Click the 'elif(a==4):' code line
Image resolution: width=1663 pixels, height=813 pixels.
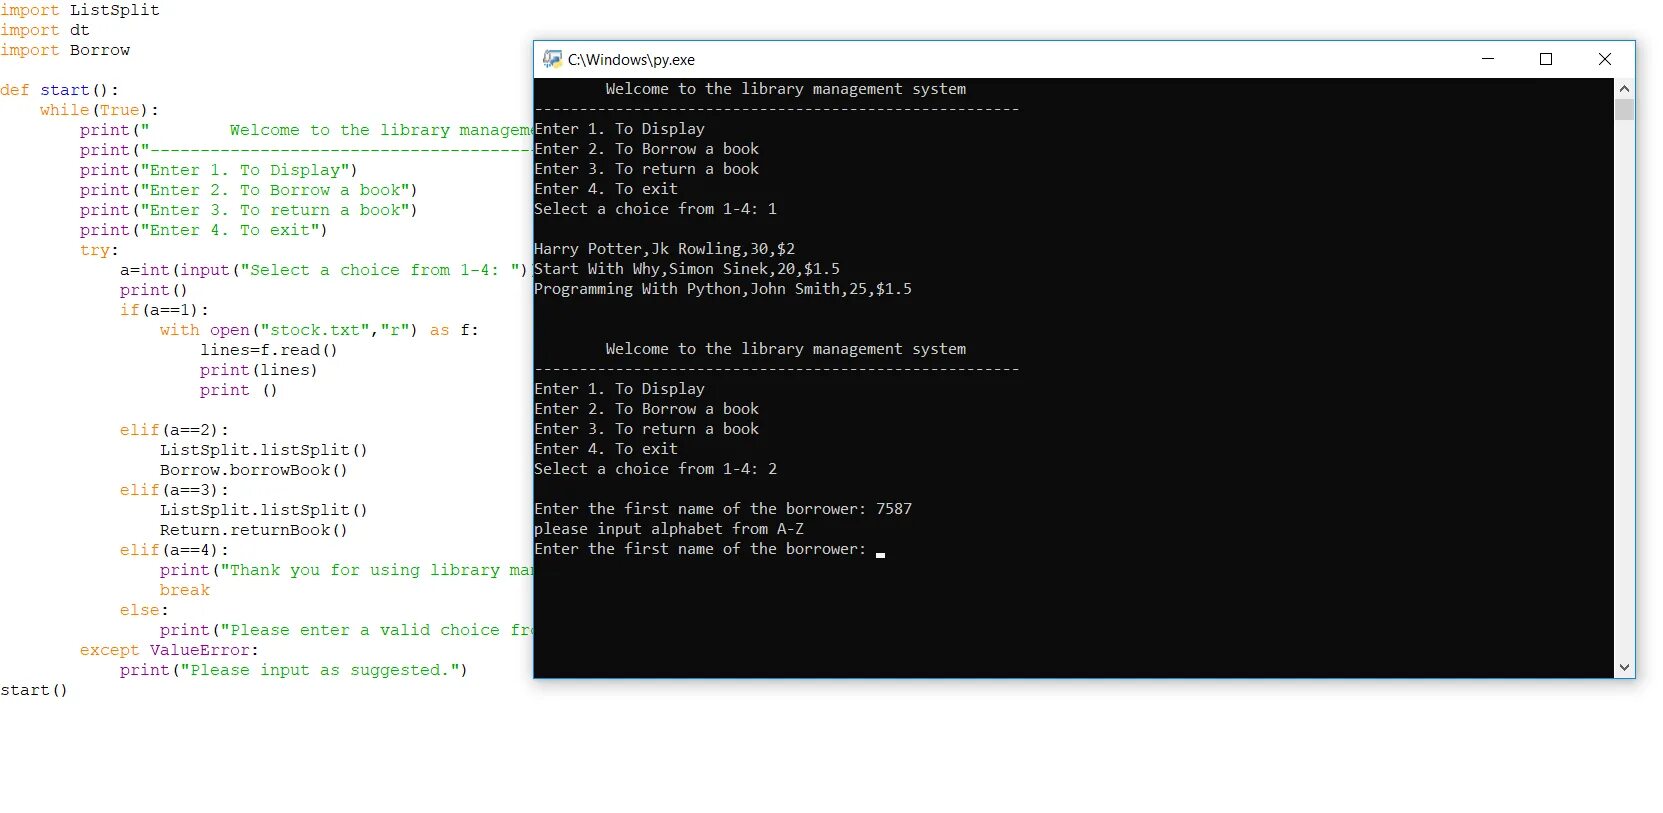pyautogui.click(x=174, y=550)
